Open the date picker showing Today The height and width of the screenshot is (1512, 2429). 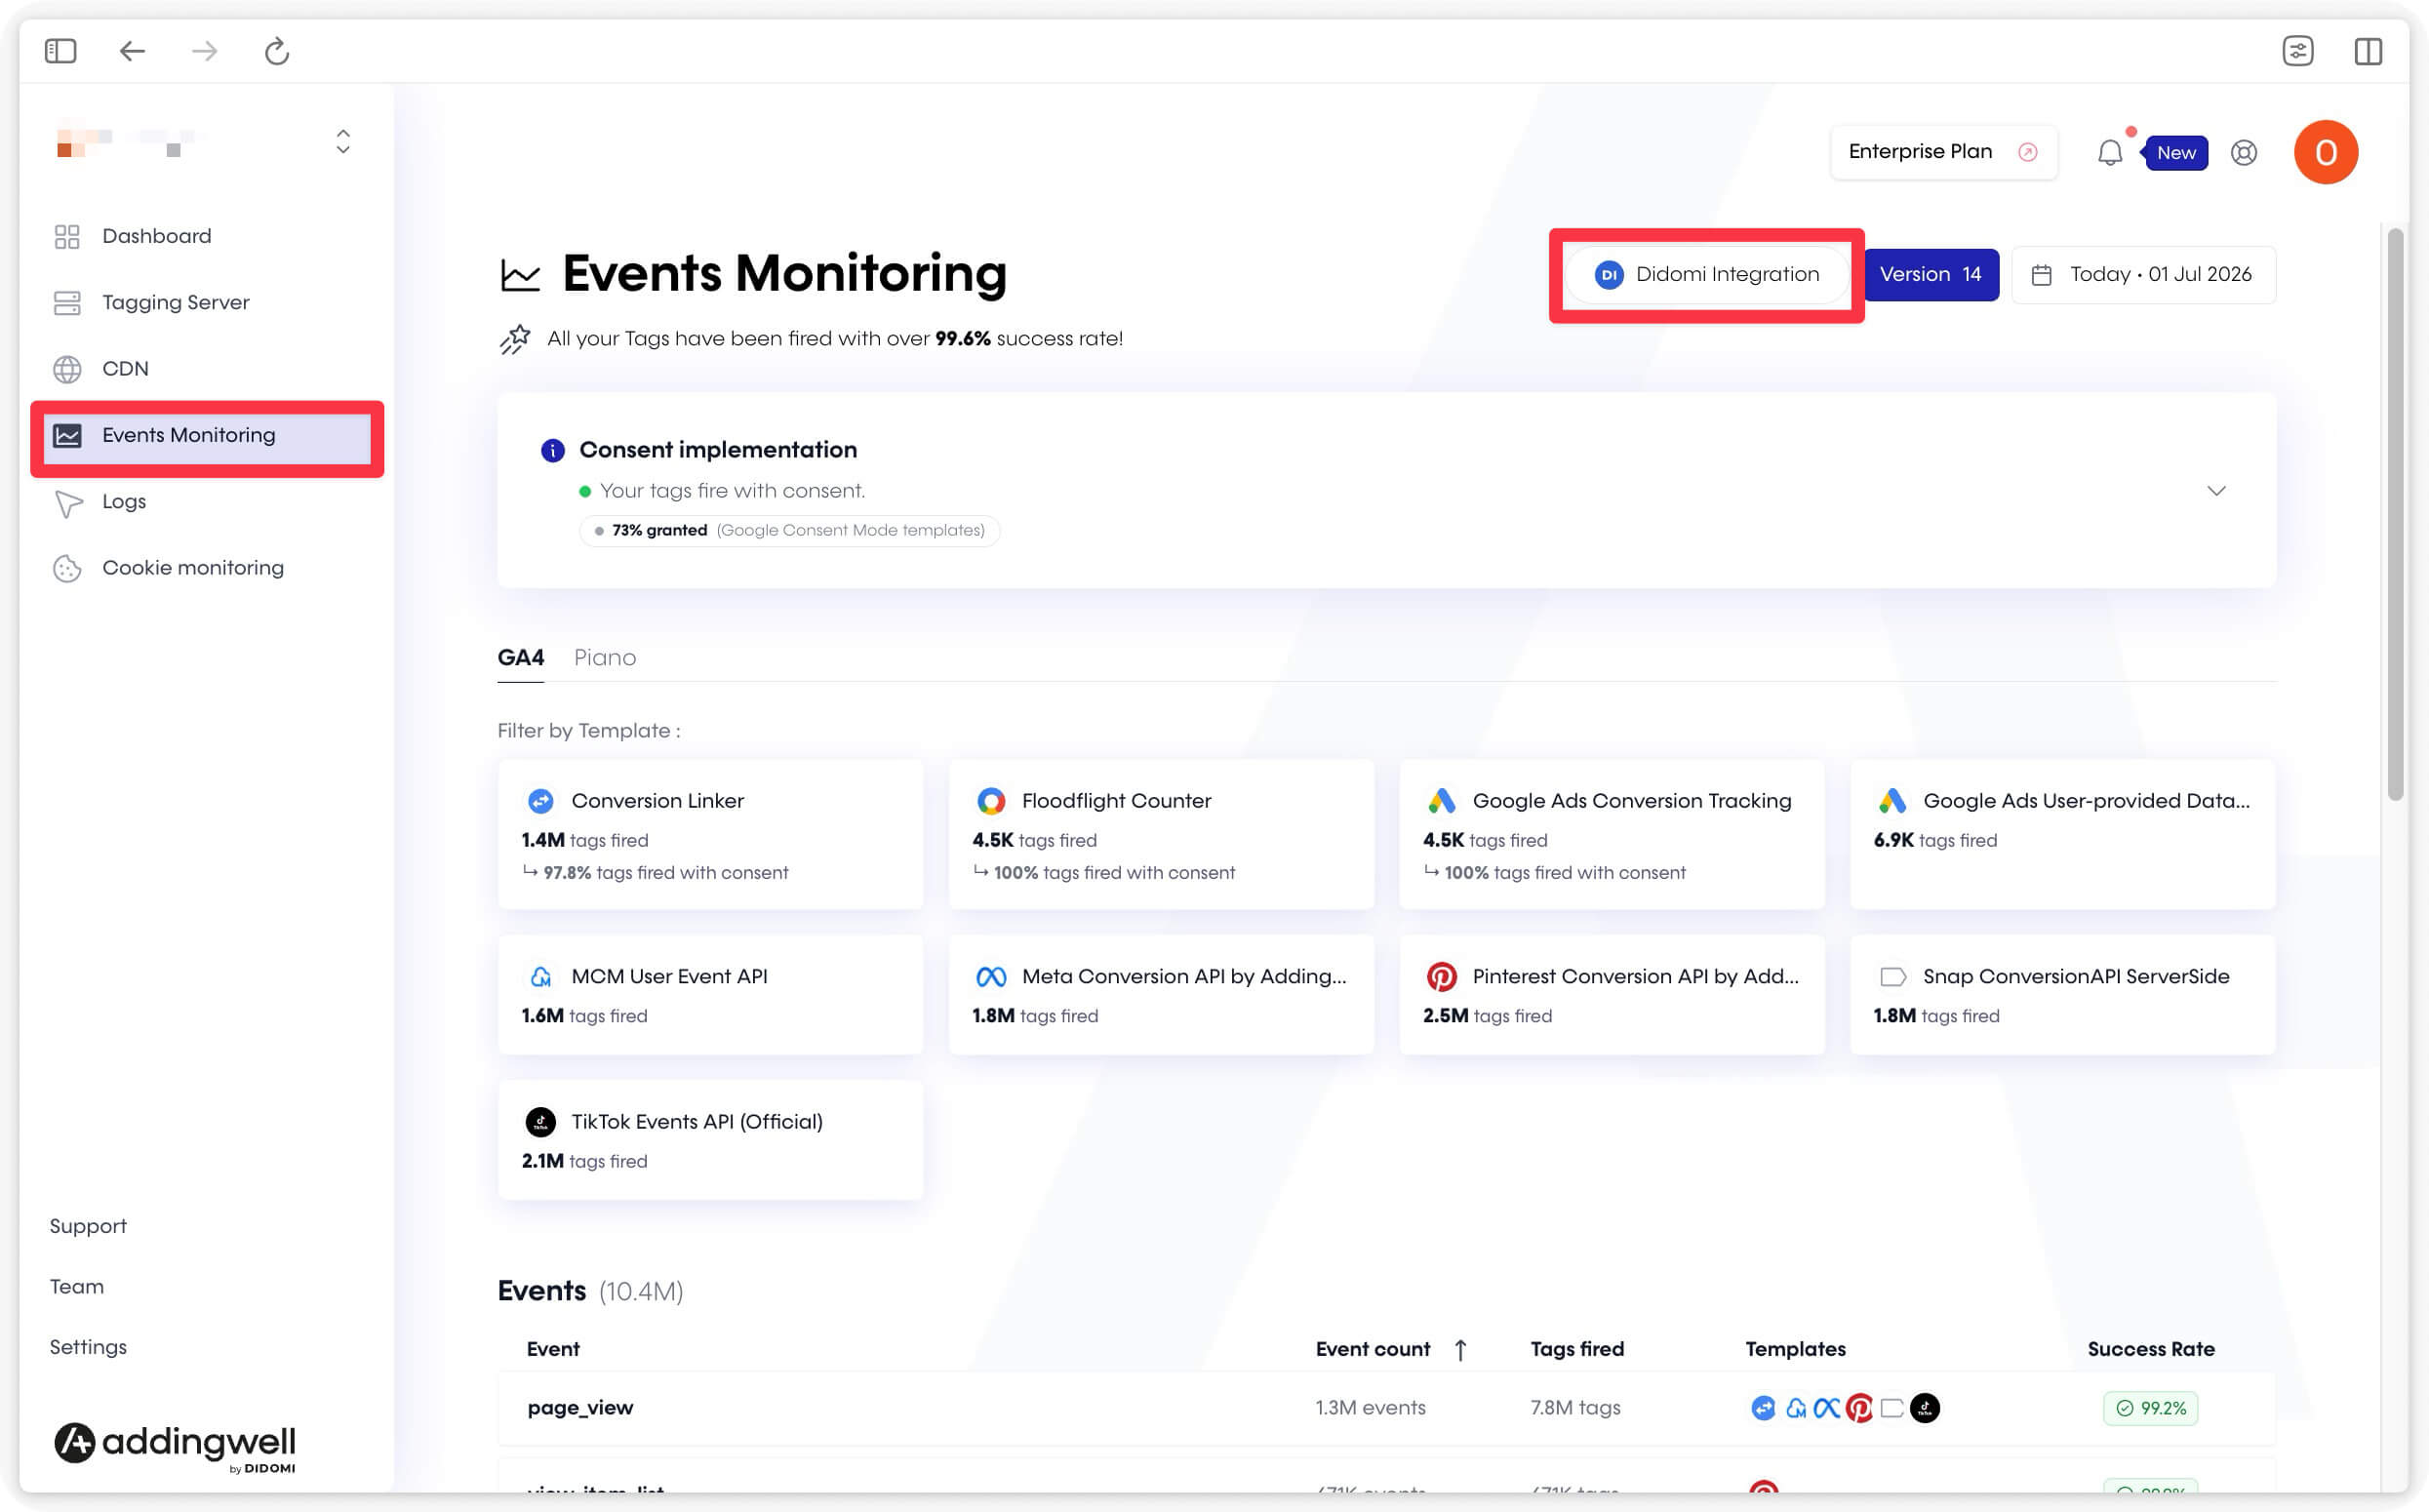click(2143, 274)
